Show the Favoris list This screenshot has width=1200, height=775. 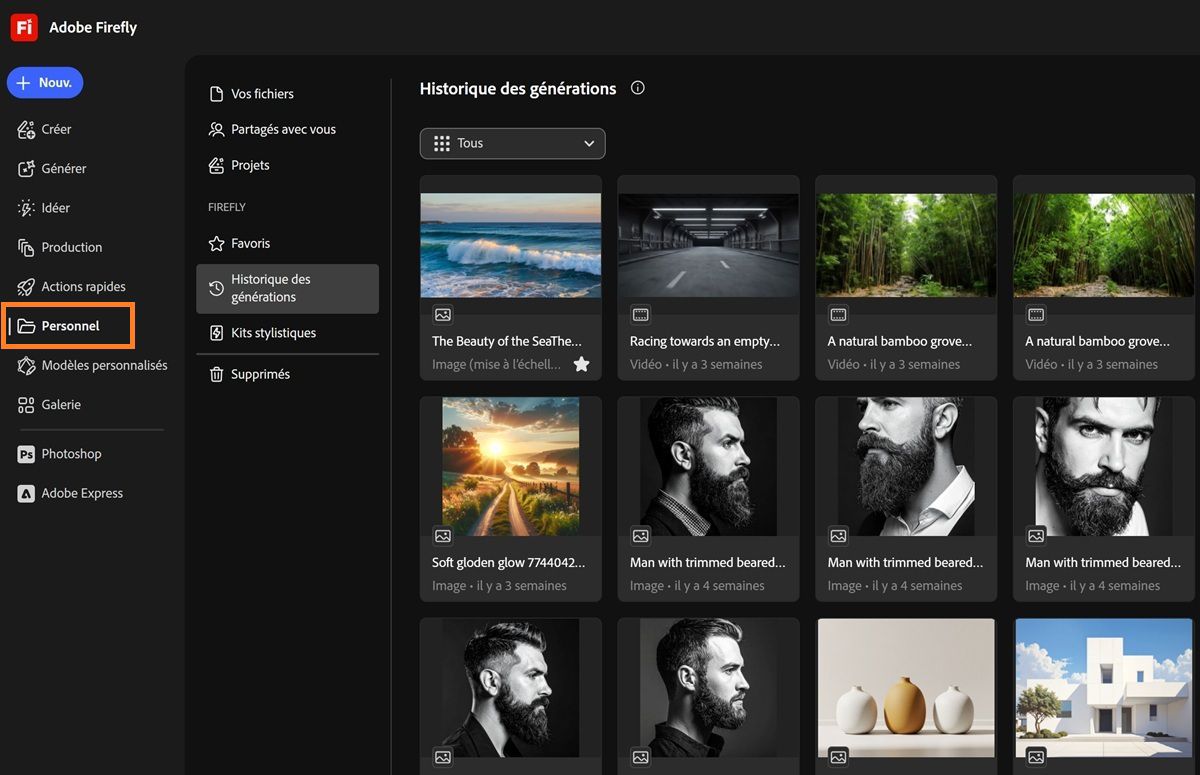(250, 243)
